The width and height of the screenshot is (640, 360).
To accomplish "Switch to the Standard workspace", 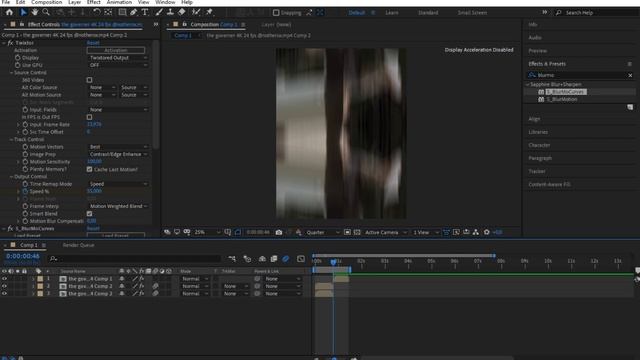I will click(x=428, y=13).
